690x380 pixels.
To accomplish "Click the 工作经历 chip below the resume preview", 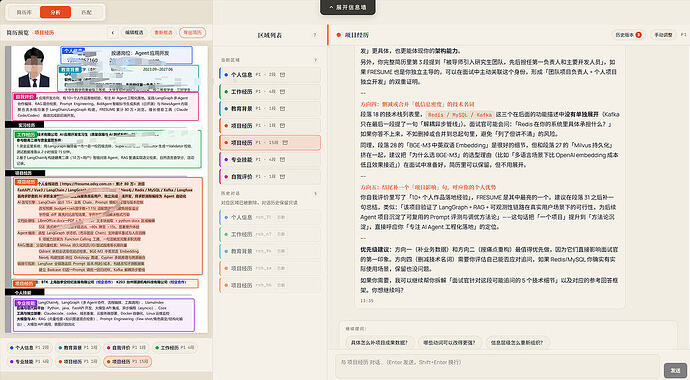I will 174,347.
